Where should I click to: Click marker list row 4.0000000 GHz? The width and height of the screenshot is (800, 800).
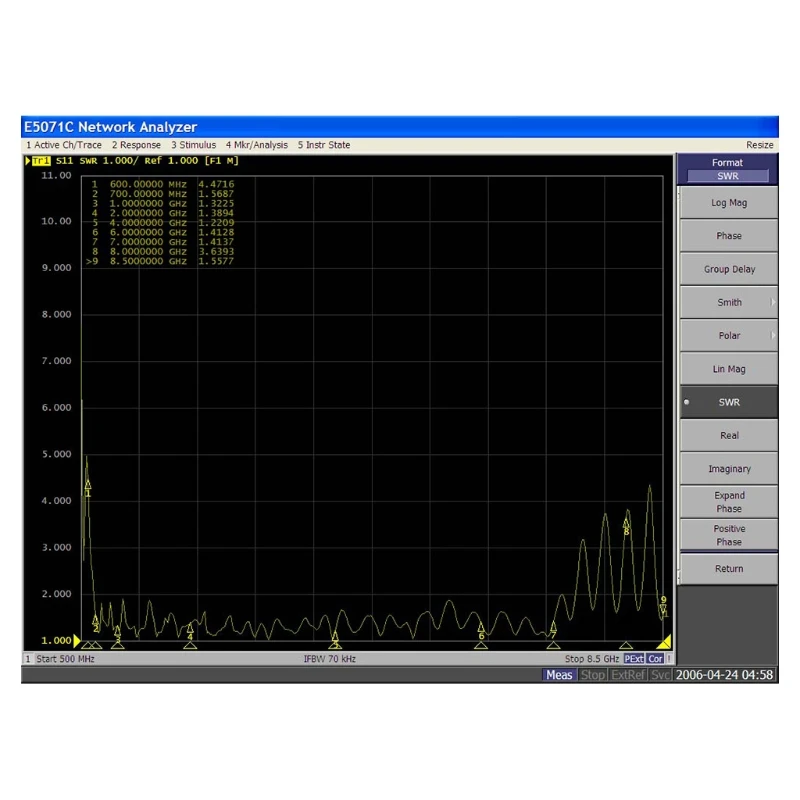tap(162, 223)
